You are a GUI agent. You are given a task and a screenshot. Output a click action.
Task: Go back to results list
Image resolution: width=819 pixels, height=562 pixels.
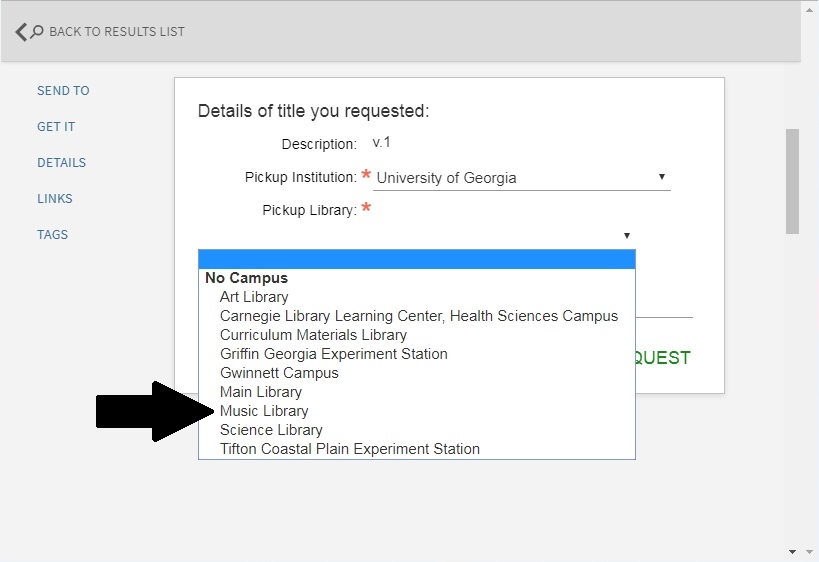tap(116, 32)
